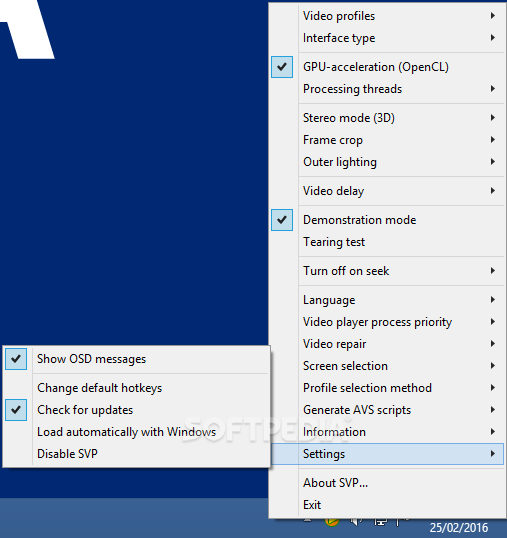The image size is (507, 538).
Task: Open the volume speaker tray icon
Action: pyautogui.click(x=356, y=522)
